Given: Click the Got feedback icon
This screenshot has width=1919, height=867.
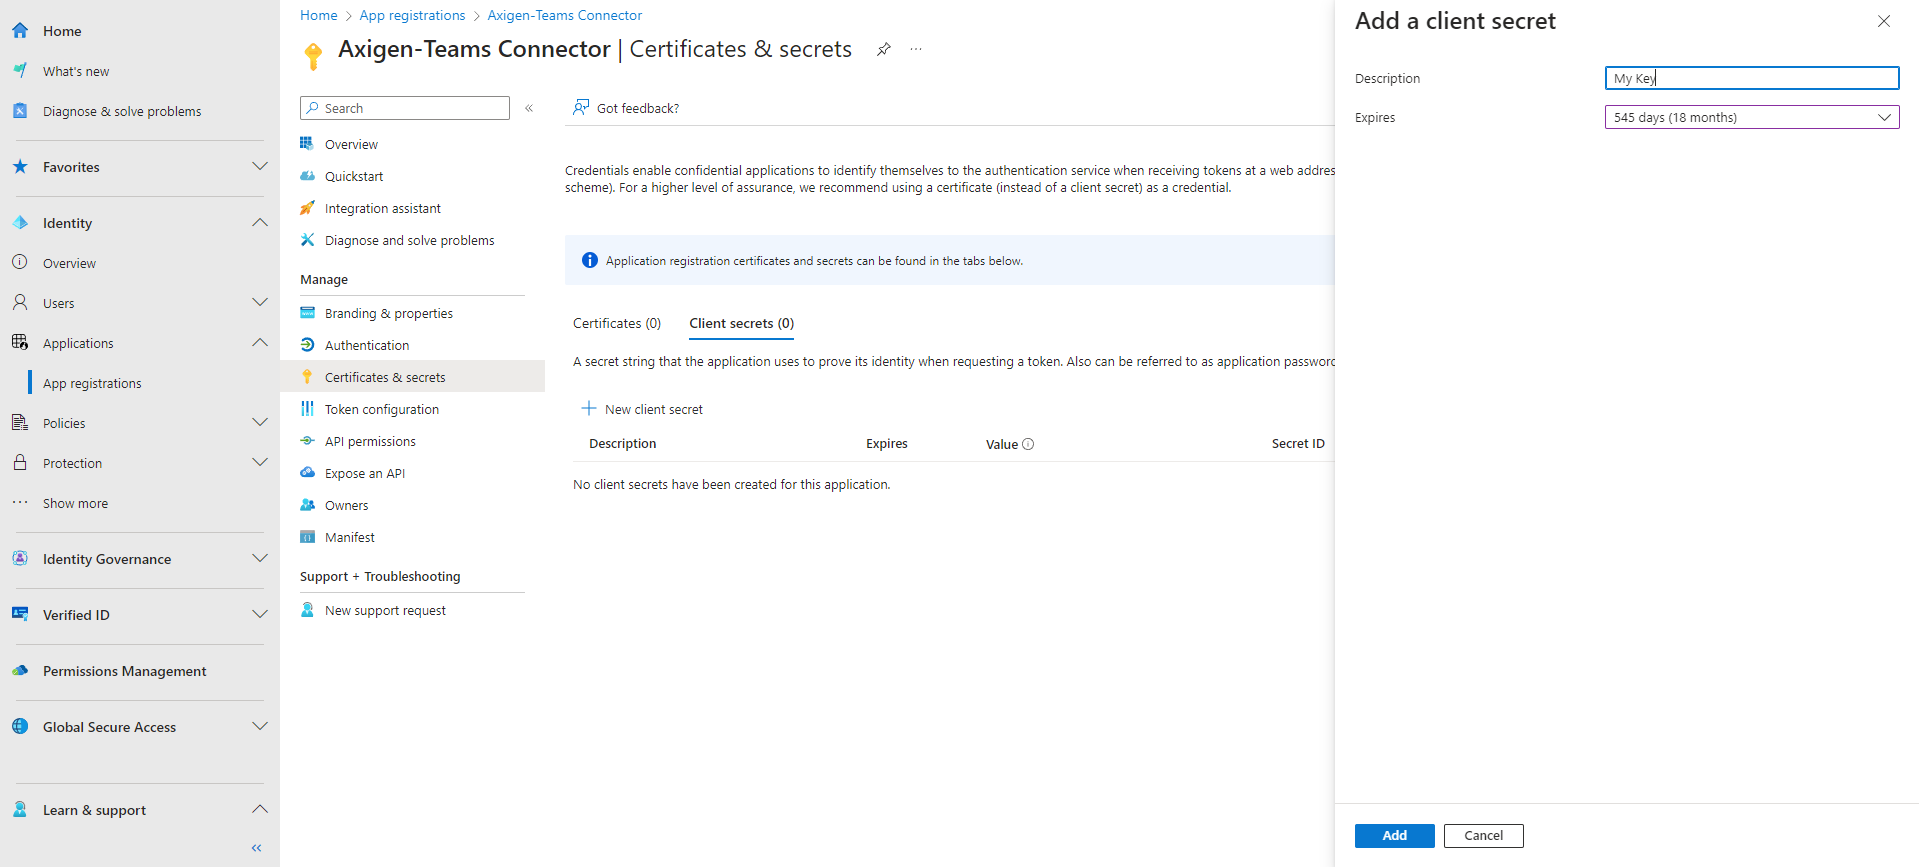Looking at the screenshot, I should click(x=580, y=108).
